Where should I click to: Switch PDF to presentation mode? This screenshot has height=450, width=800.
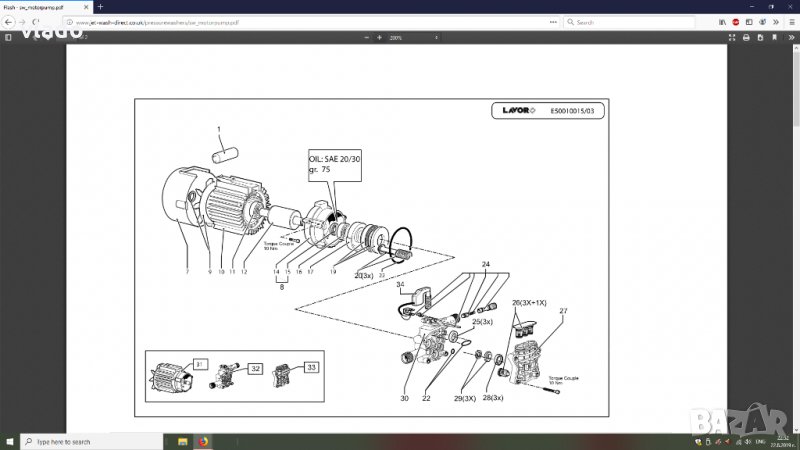click(731, 37)
